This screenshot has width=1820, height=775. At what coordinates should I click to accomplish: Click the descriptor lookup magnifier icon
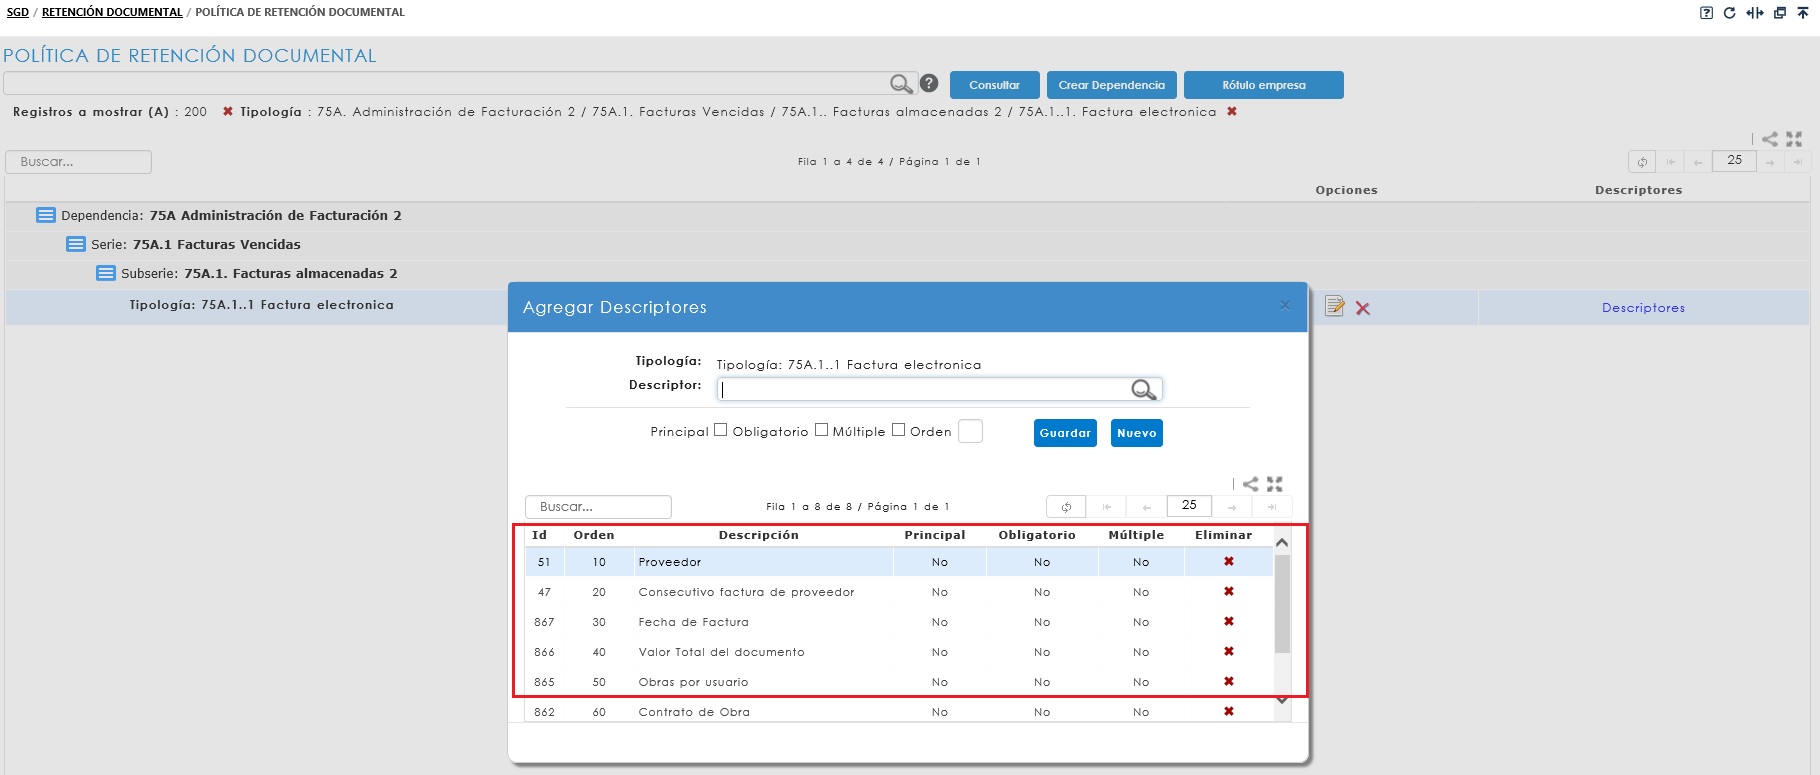1143,390
